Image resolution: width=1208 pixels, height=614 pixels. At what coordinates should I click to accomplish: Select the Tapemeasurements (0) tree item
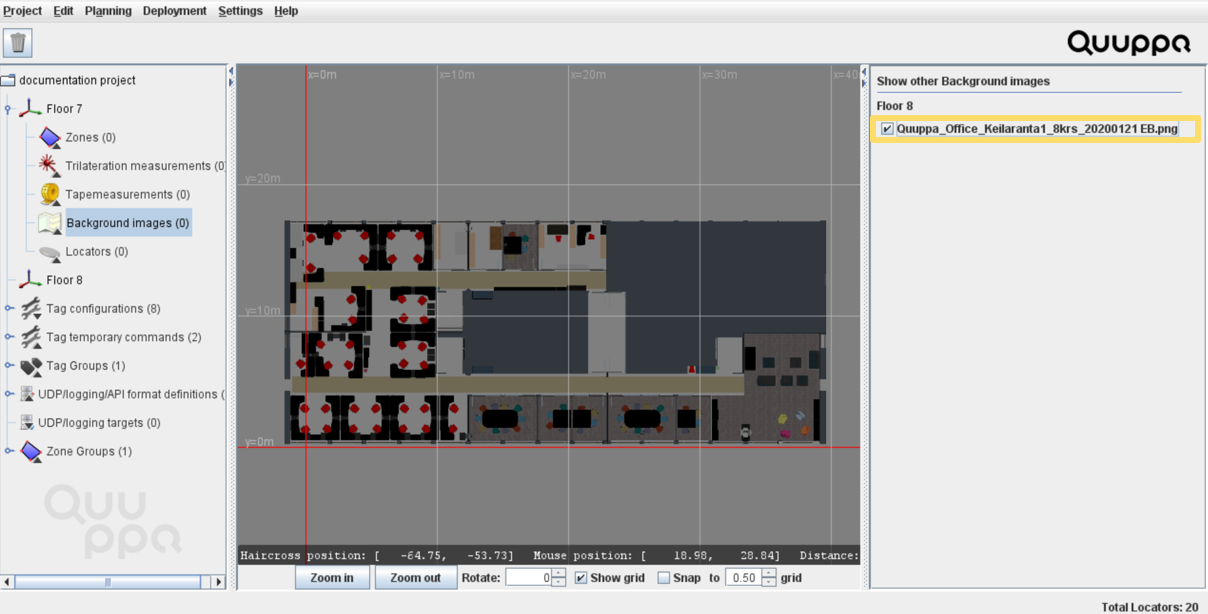pos(127,194)
